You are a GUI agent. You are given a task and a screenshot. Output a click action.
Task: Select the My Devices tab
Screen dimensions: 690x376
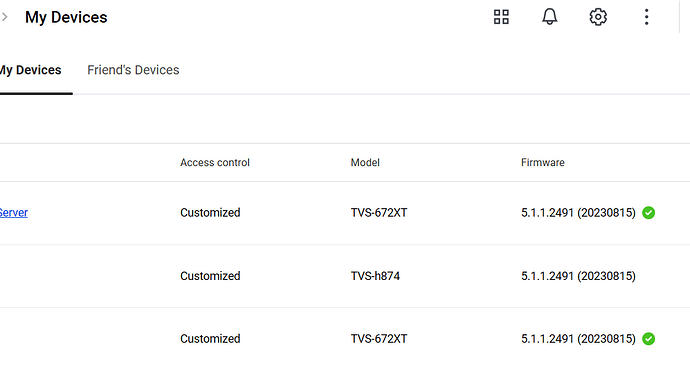coord(30,70)
